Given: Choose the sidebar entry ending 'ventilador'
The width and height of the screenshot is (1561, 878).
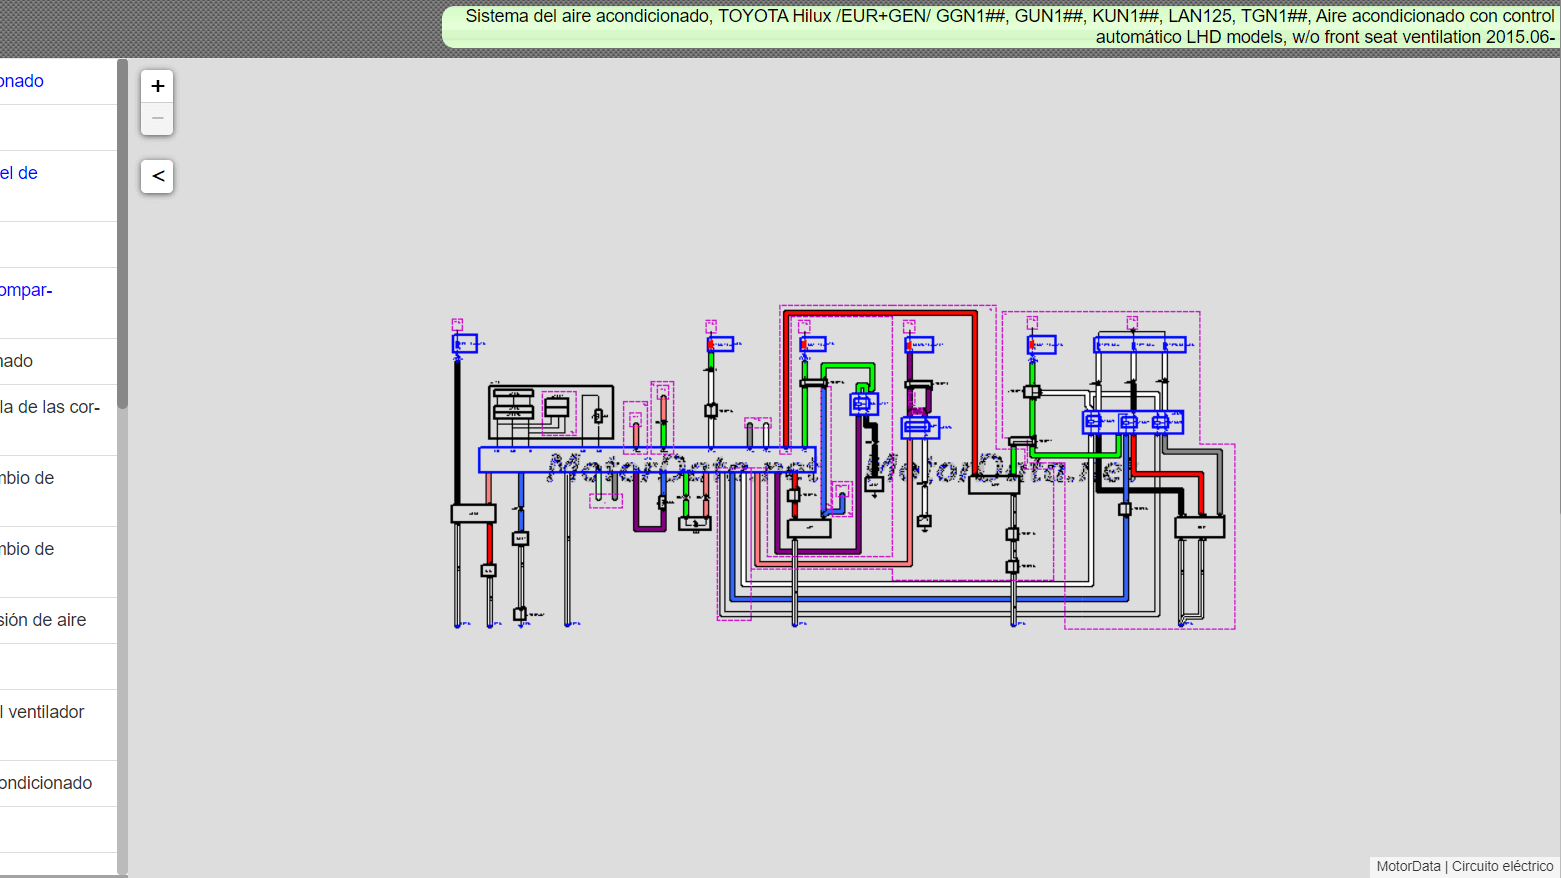Looking at the screenshot, I should [45, 712].
